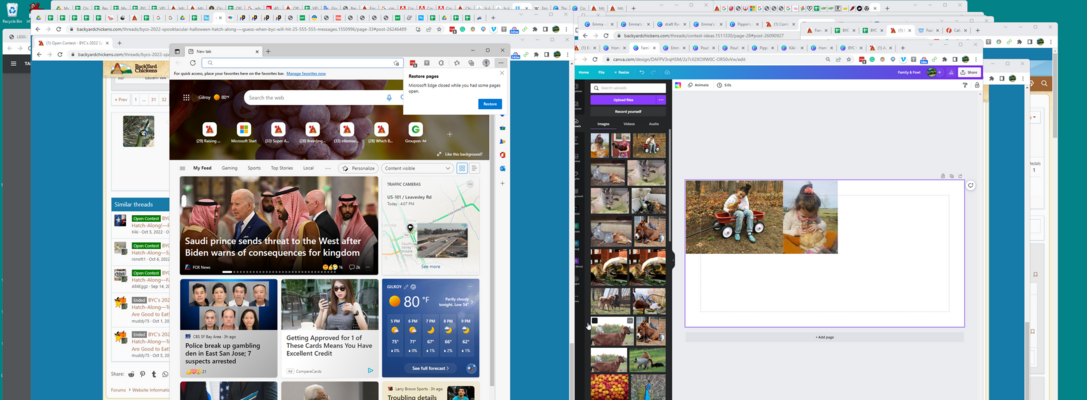The width and height of the screenshot is (1087, 400).
Task: Open Edge Settings and more menu
Action: pyautogui.click(x=501, y=63)
